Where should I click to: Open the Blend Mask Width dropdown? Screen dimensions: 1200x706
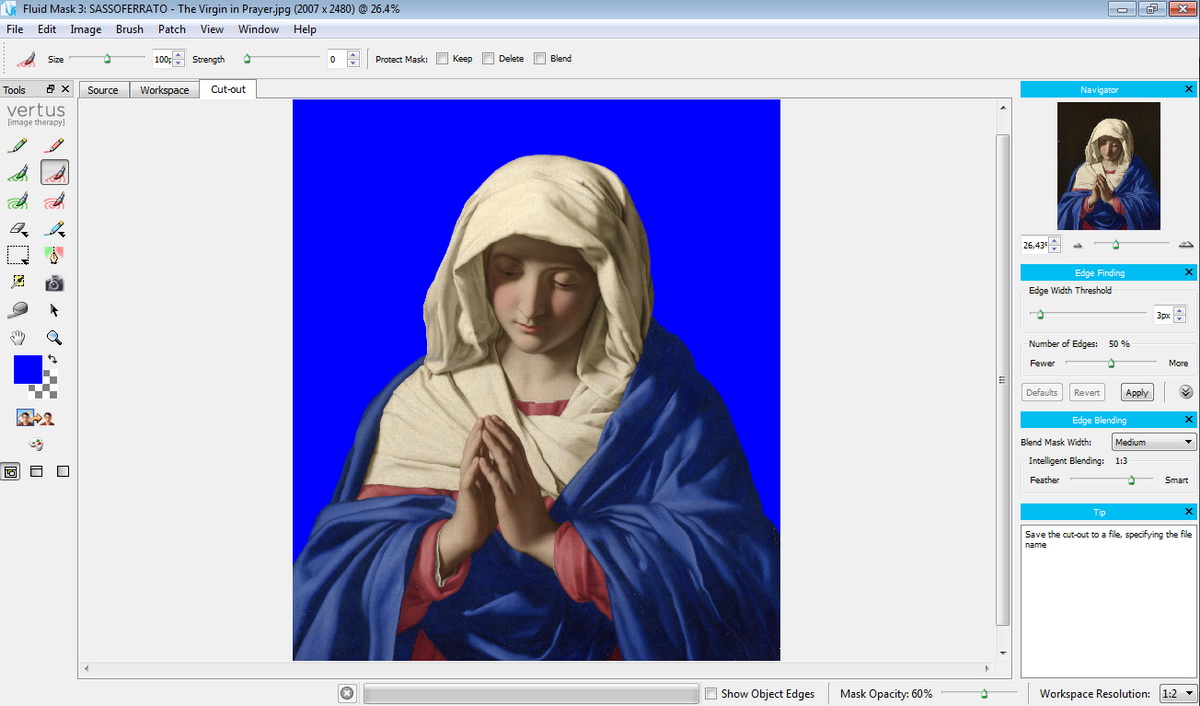[x=1154, y=442]
